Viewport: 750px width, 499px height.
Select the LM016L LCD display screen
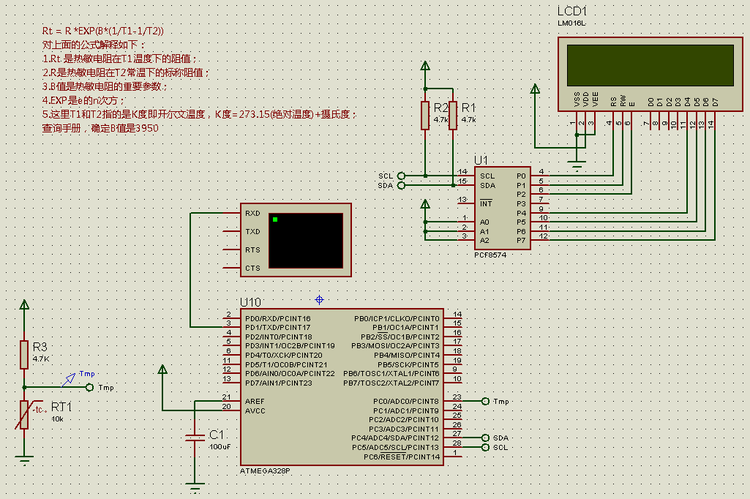pos(650,64)
